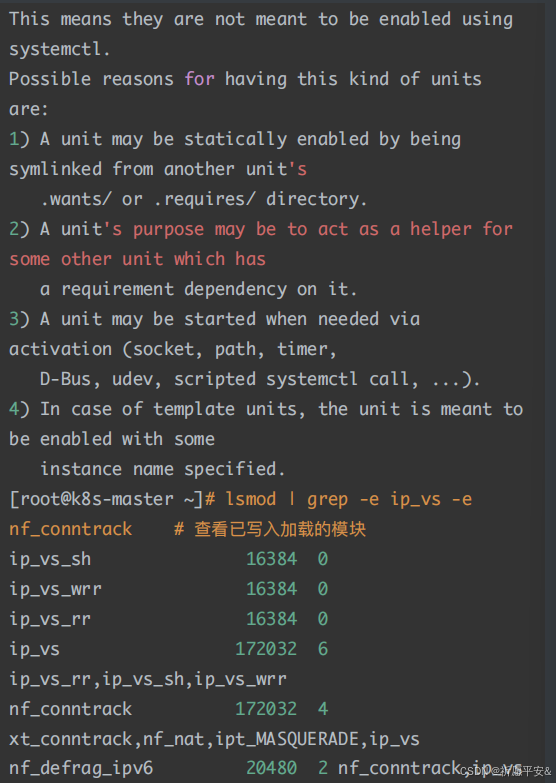
Task: Click the CSDN watermark at bottom right
Action: (x=505, y=771)
